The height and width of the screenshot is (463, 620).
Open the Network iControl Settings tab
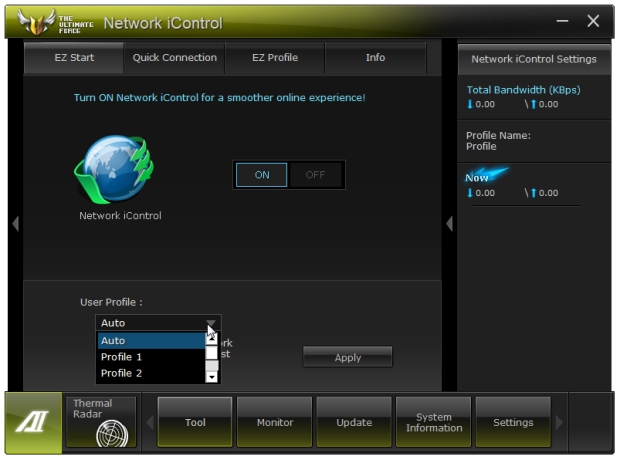point(533,59)
